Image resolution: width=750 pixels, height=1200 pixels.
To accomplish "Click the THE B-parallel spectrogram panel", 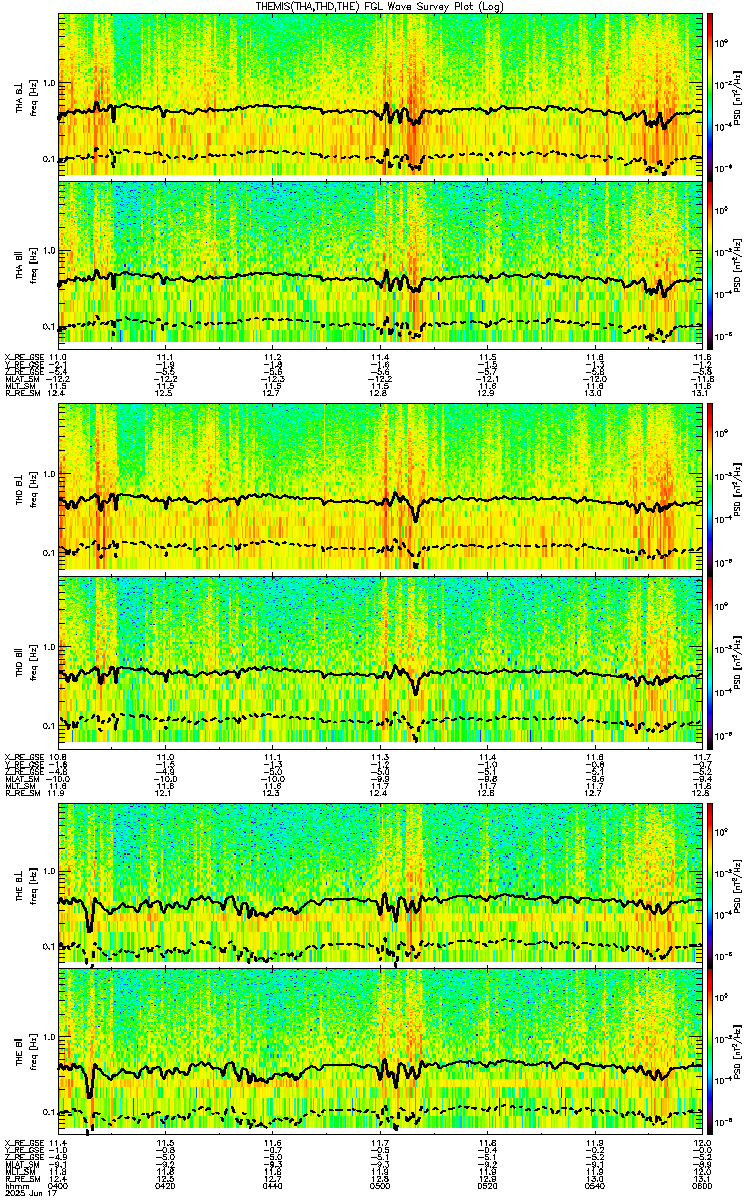I will point(379,1051).
